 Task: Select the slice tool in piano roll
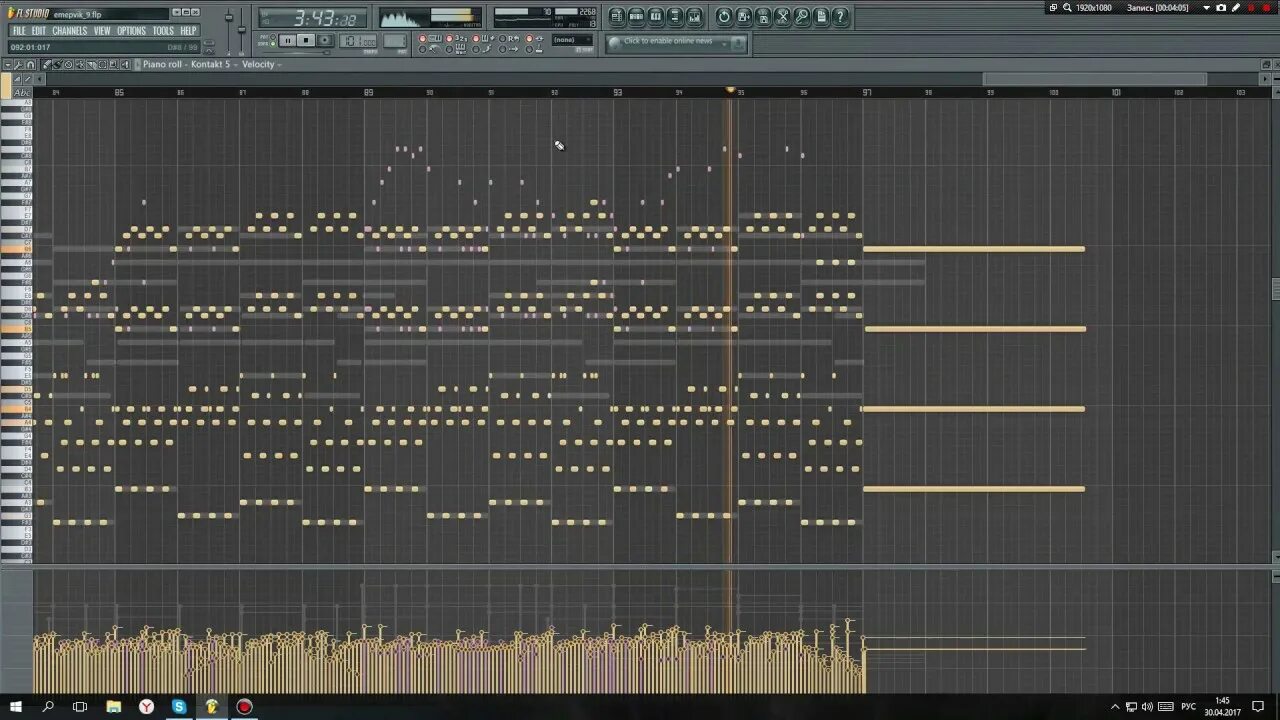(x=91, y=64)
